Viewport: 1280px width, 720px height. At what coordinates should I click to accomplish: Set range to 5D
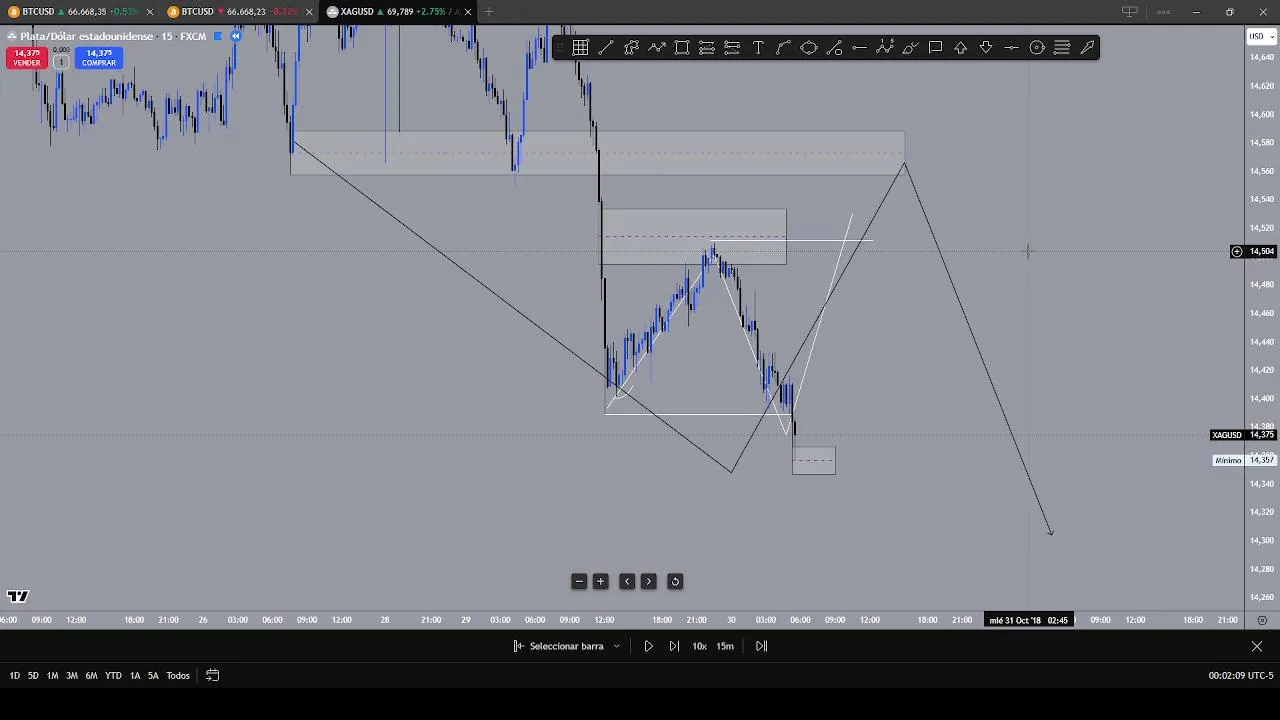33,676
